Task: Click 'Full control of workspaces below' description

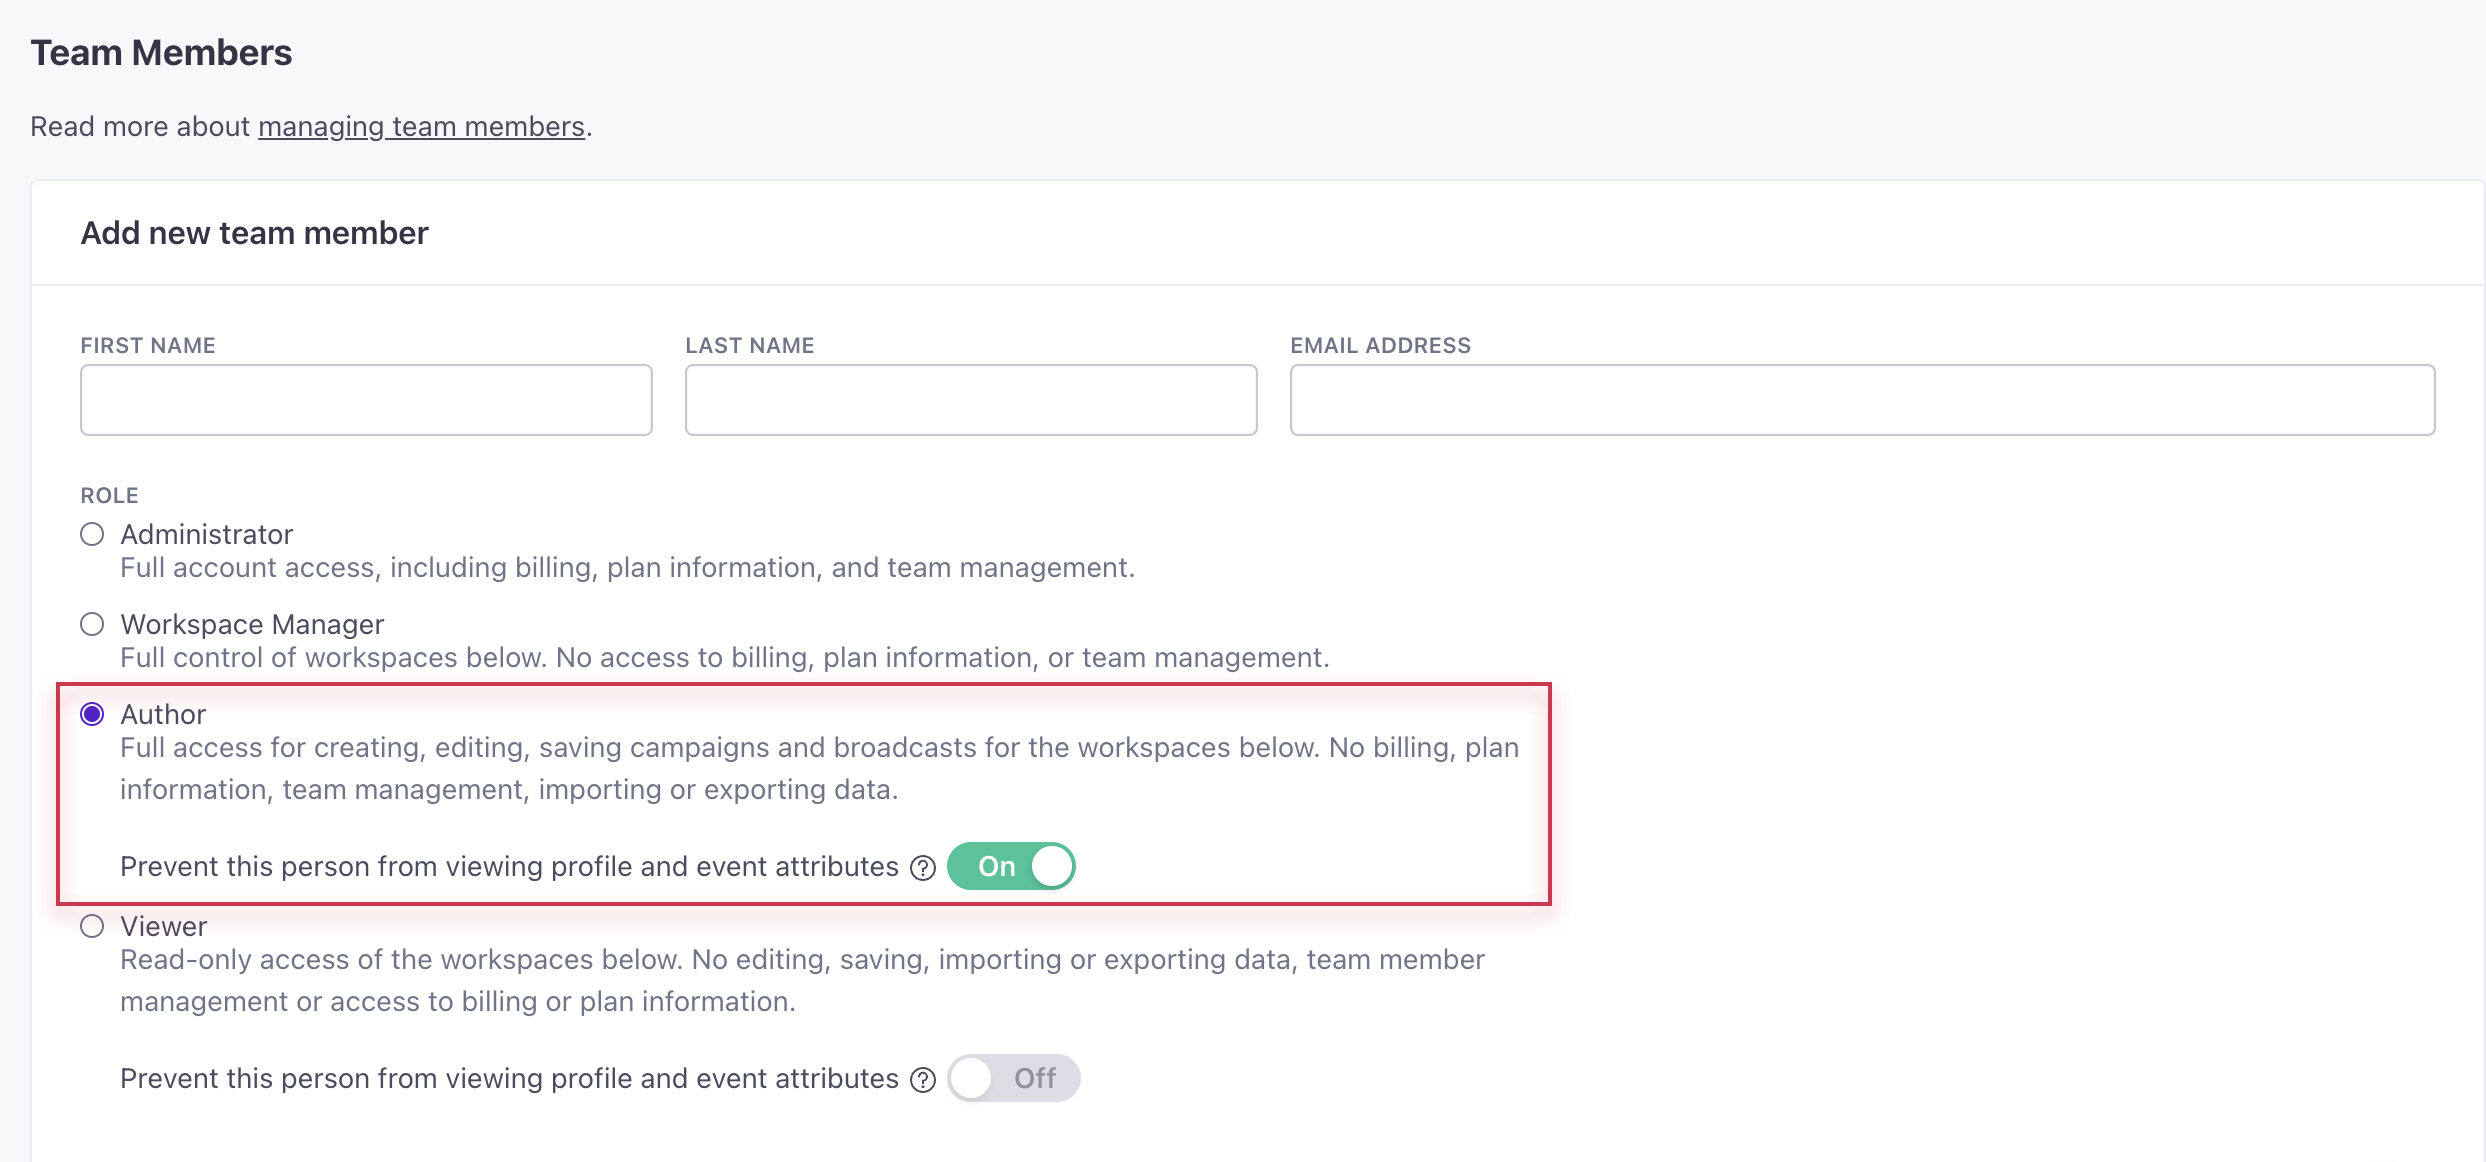Action: (725, 658)
